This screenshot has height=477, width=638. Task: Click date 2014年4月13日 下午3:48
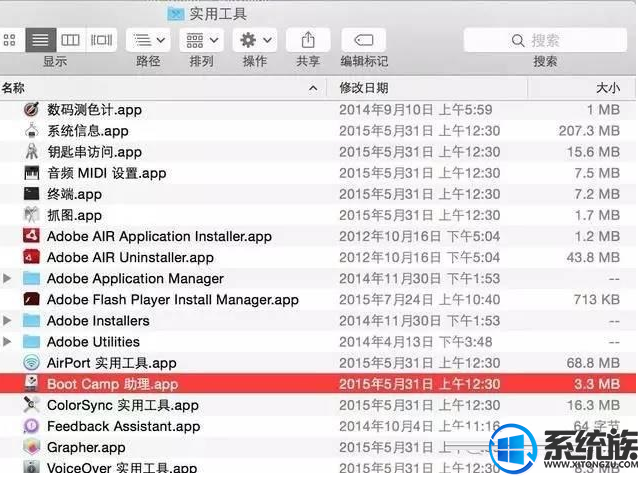point(416,342)
